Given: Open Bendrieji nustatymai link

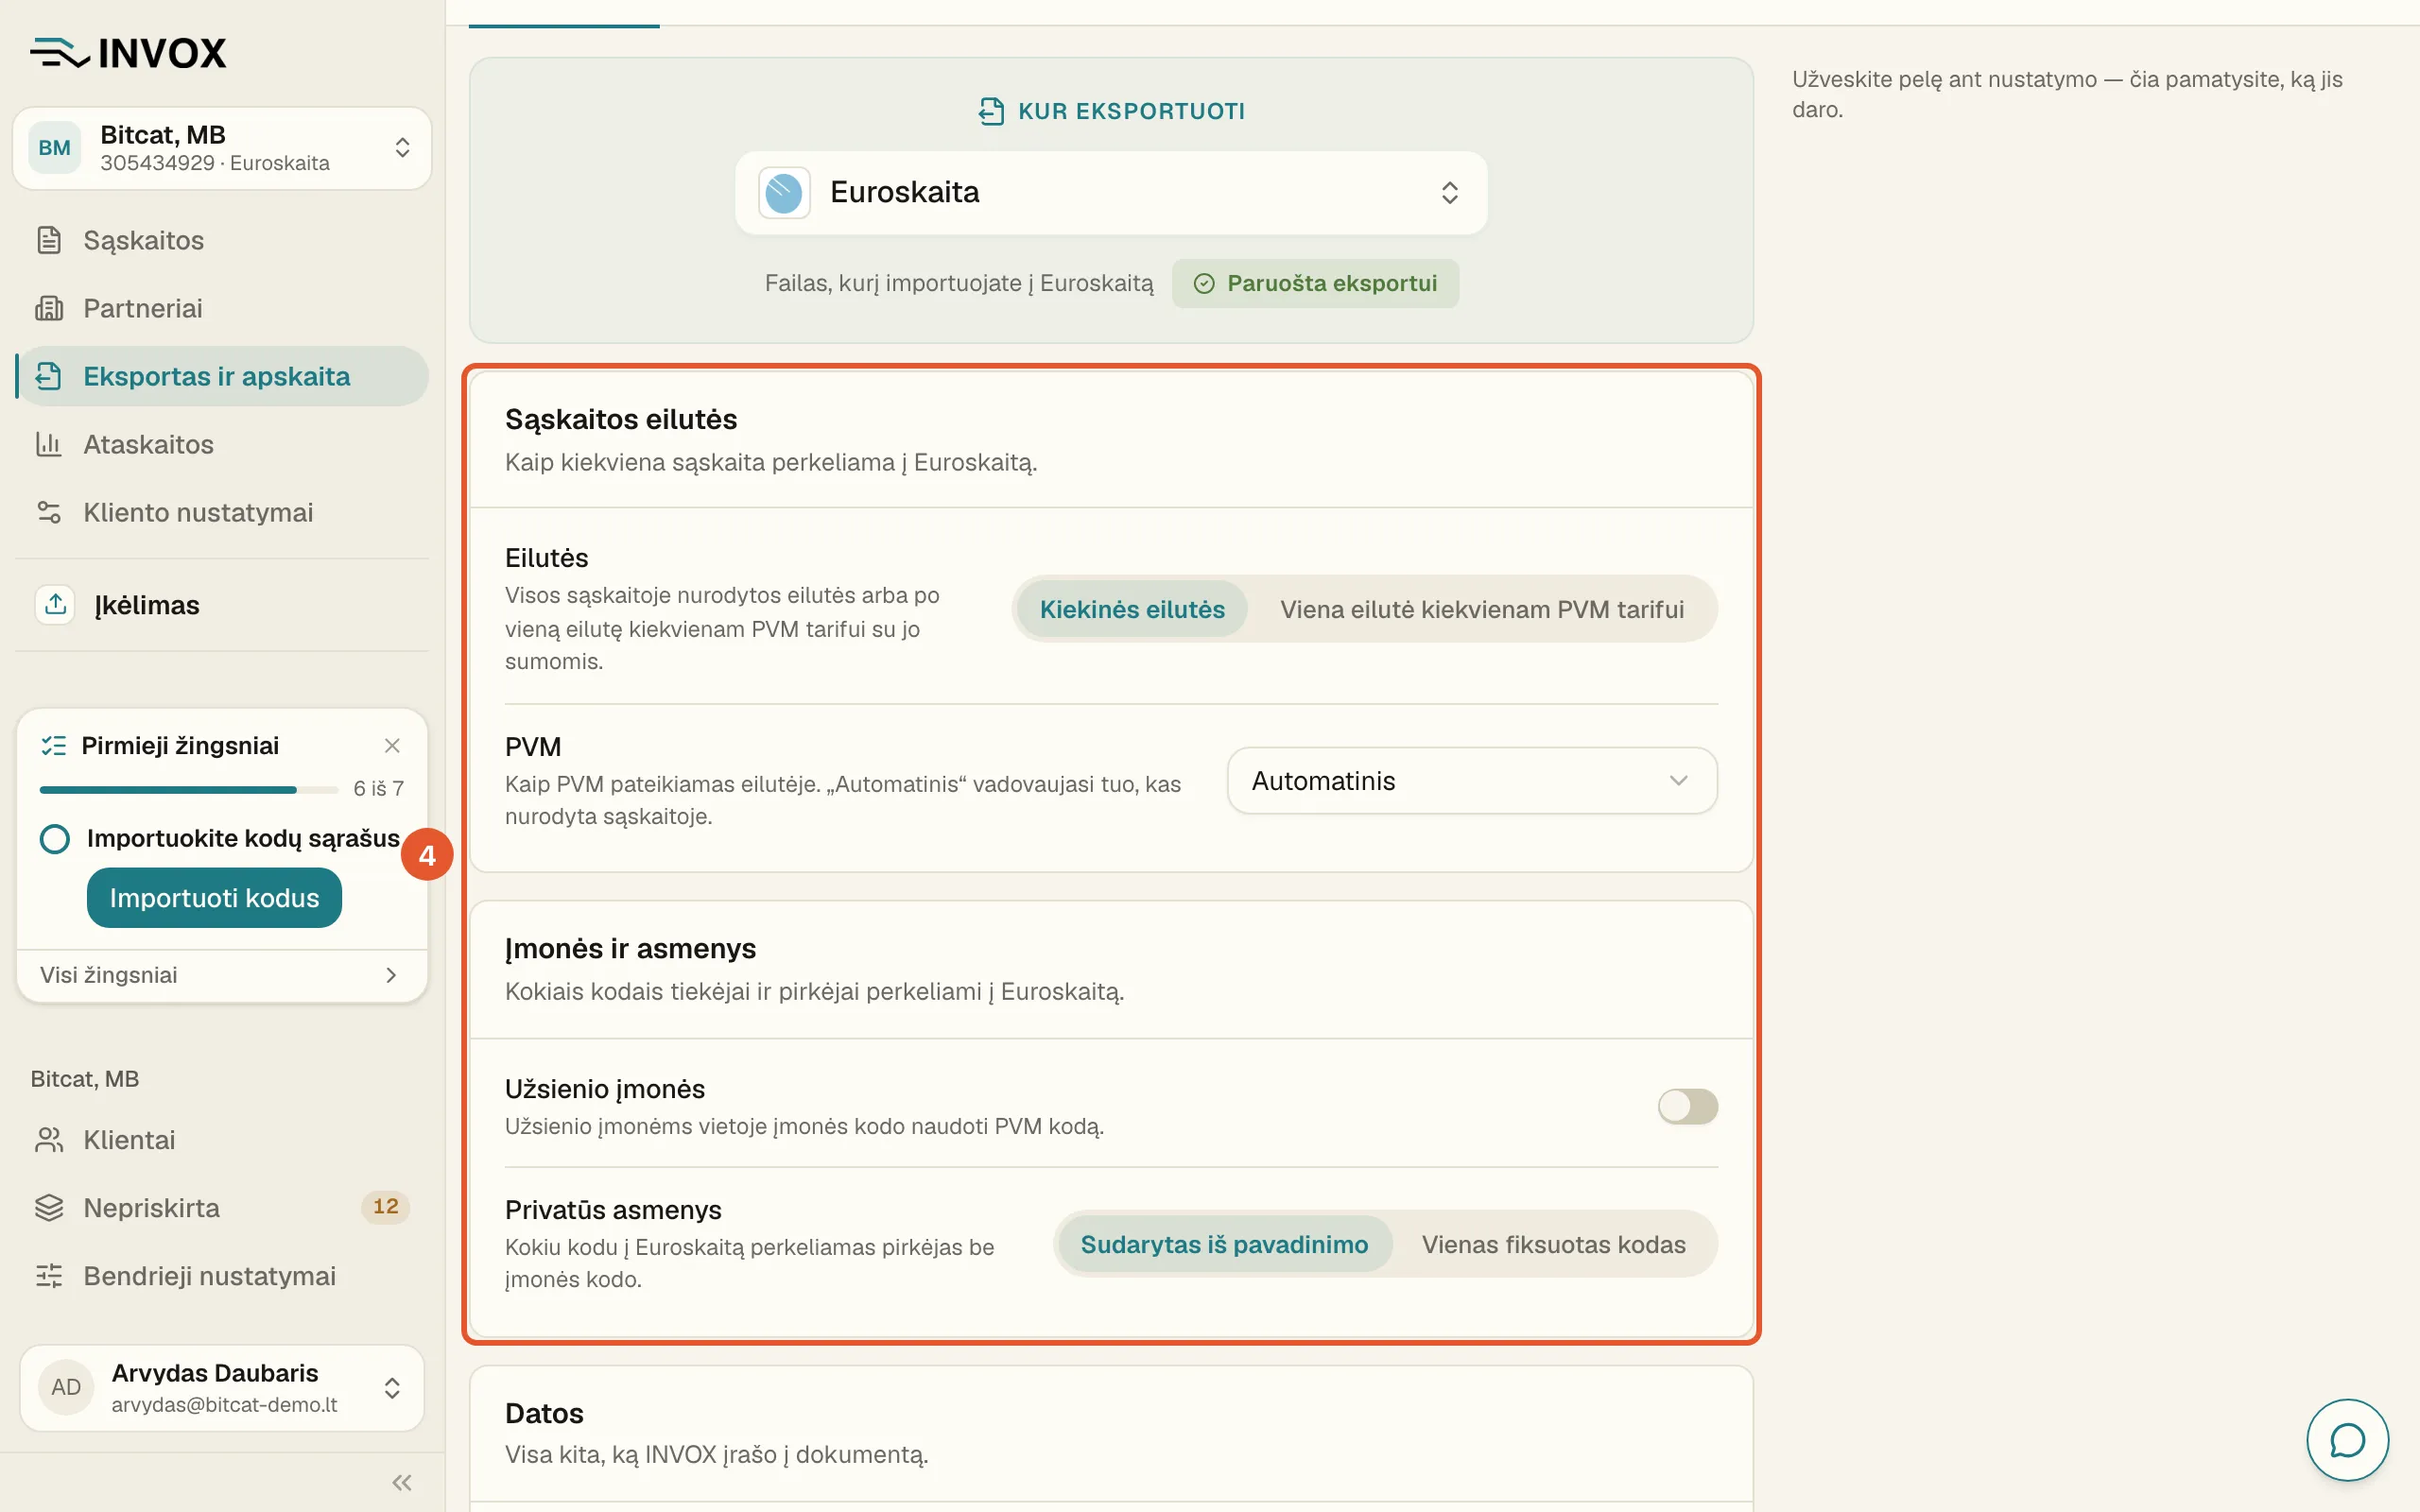Looking at the screenshot, I should [x=222, y=1276].
